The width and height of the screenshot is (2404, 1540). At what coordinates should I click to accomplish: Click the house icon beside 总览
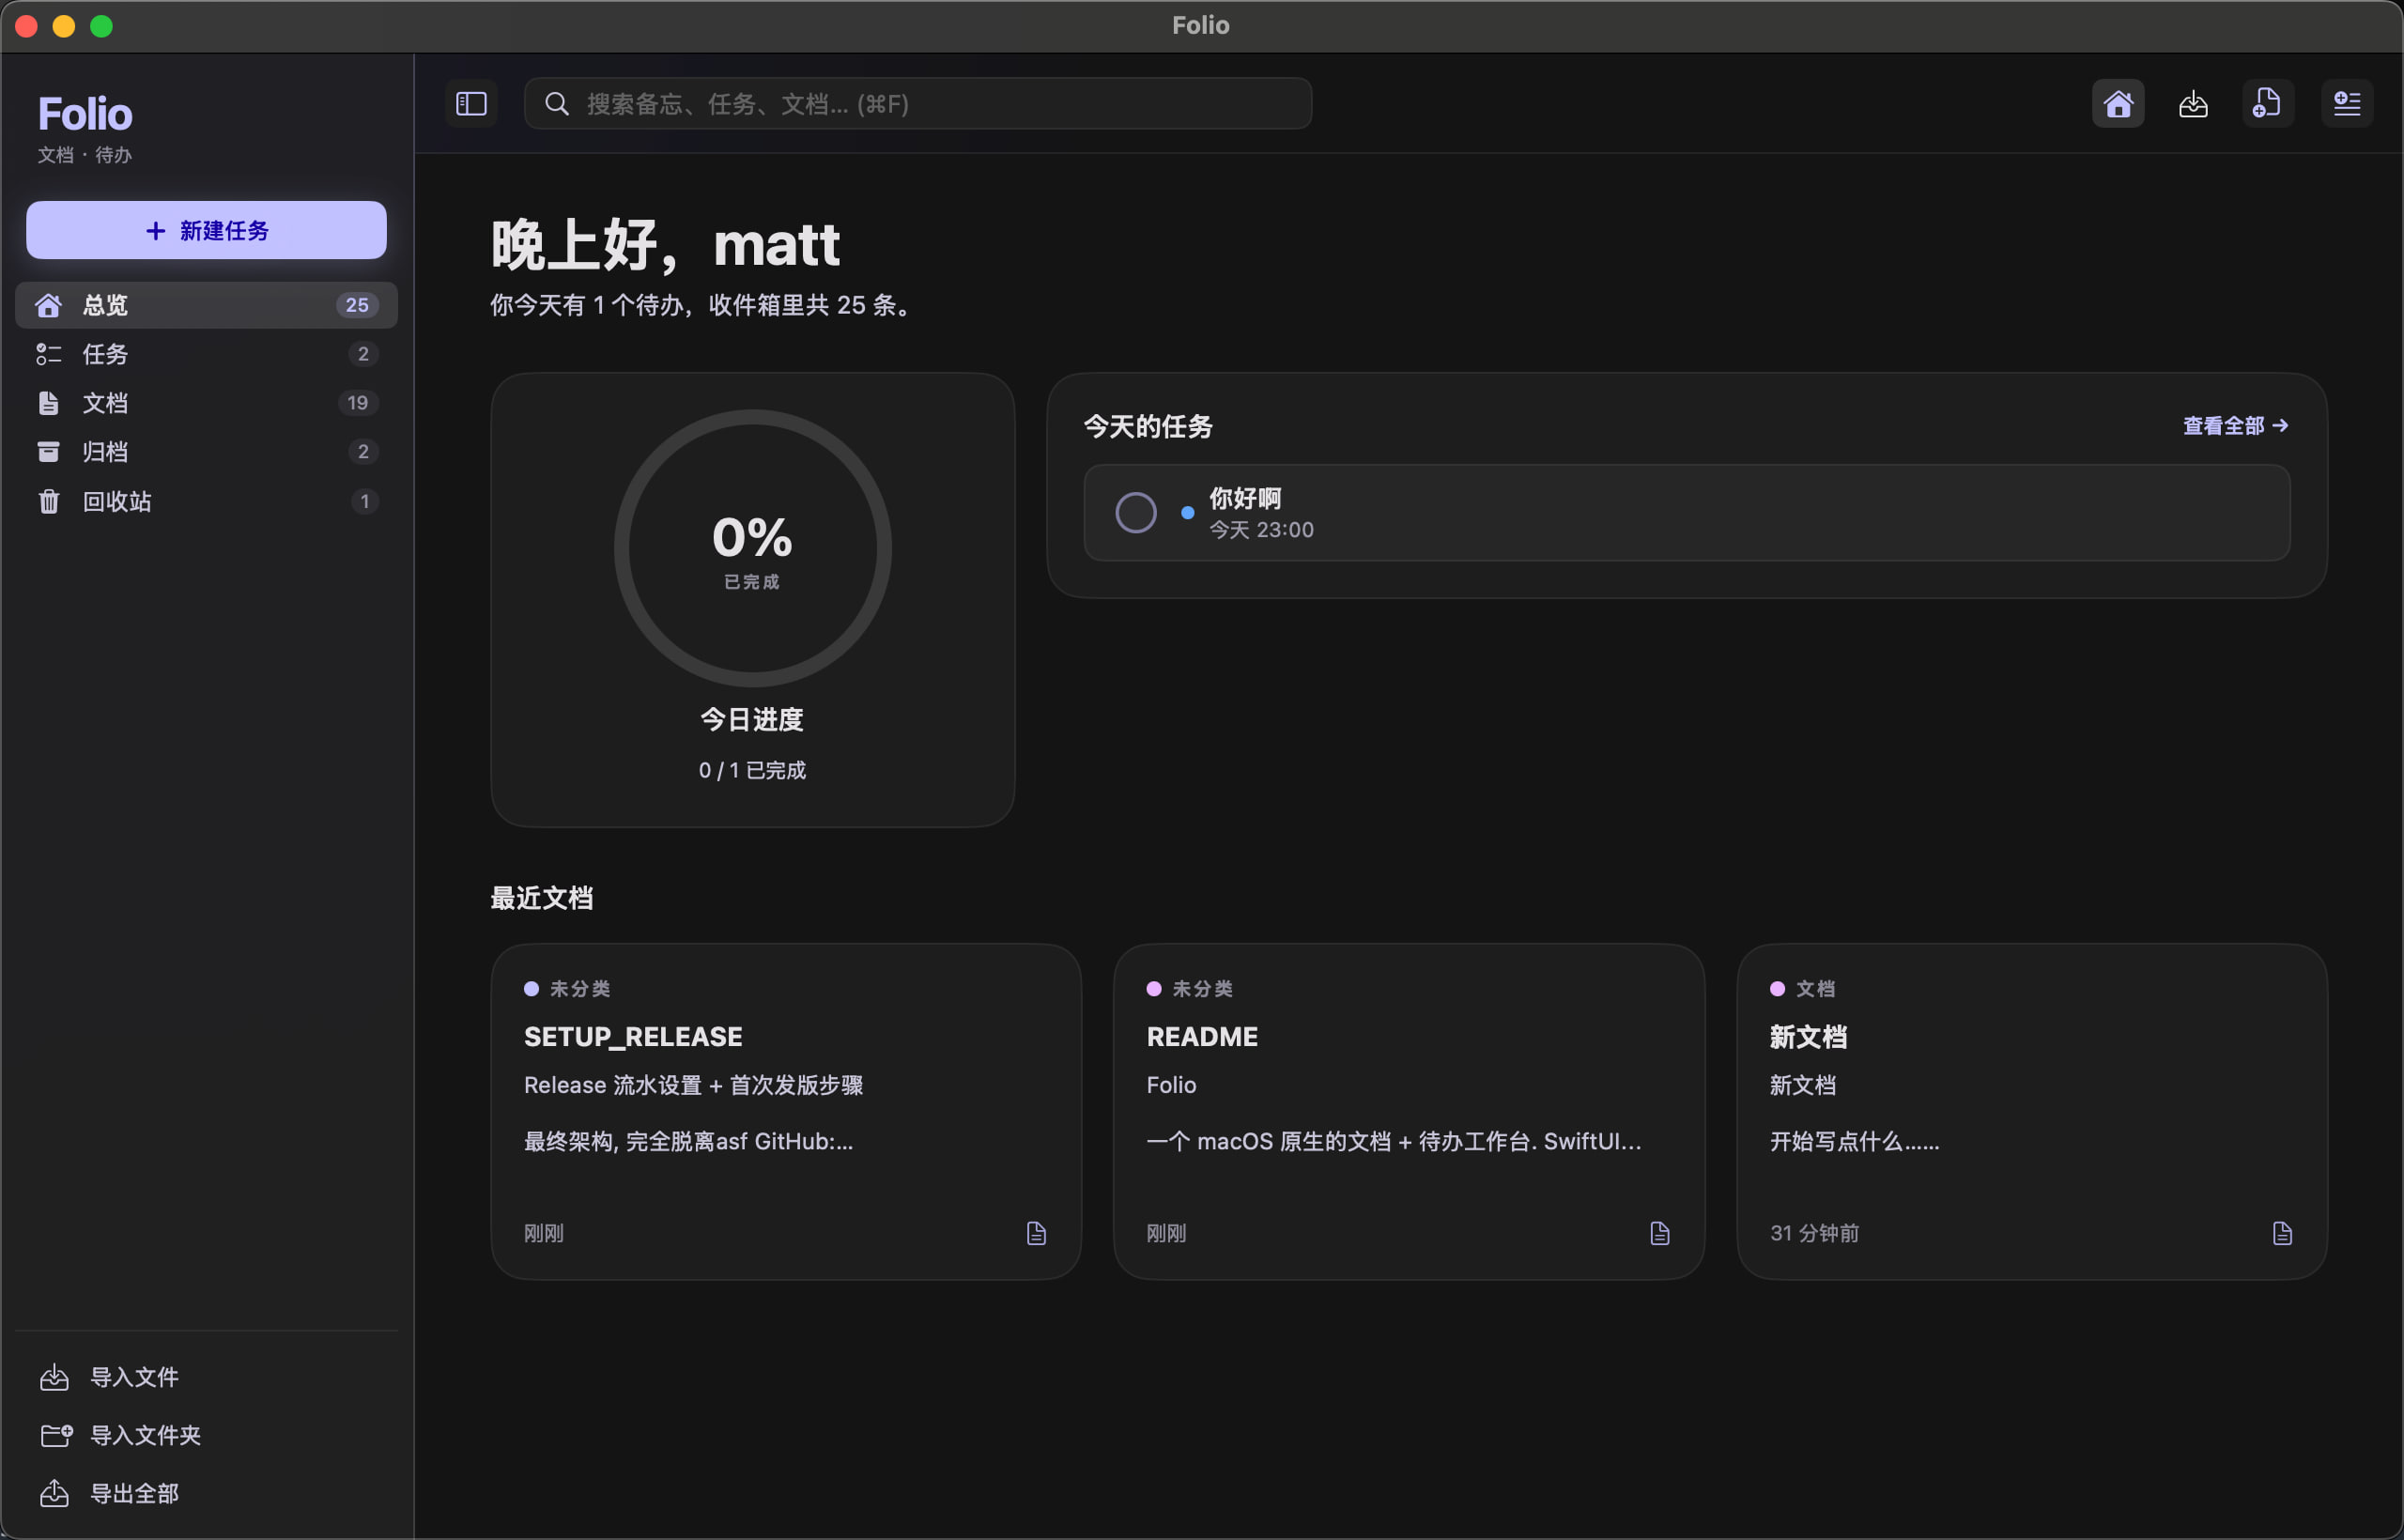coord(48,305)
